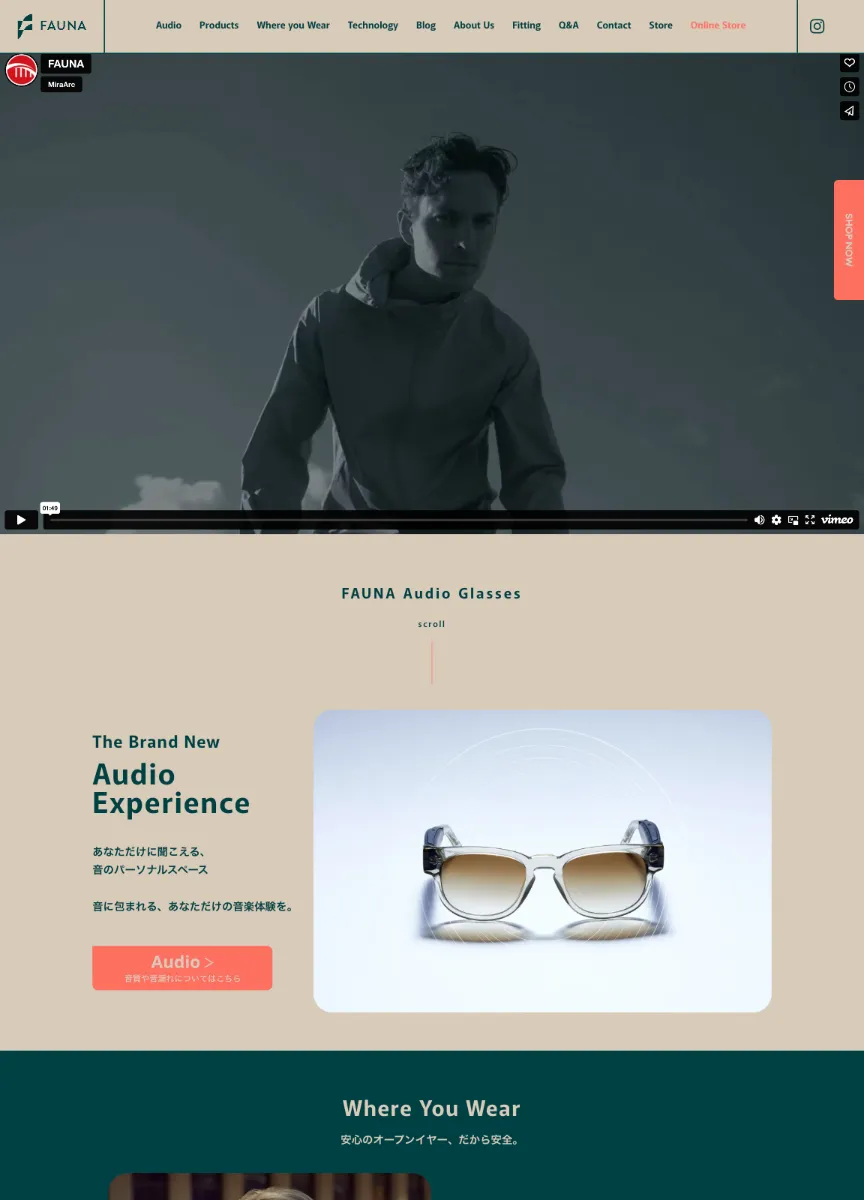The image size is (864, 1200).
Task: Seek along the video progress bar
Action: pos(398,520)
